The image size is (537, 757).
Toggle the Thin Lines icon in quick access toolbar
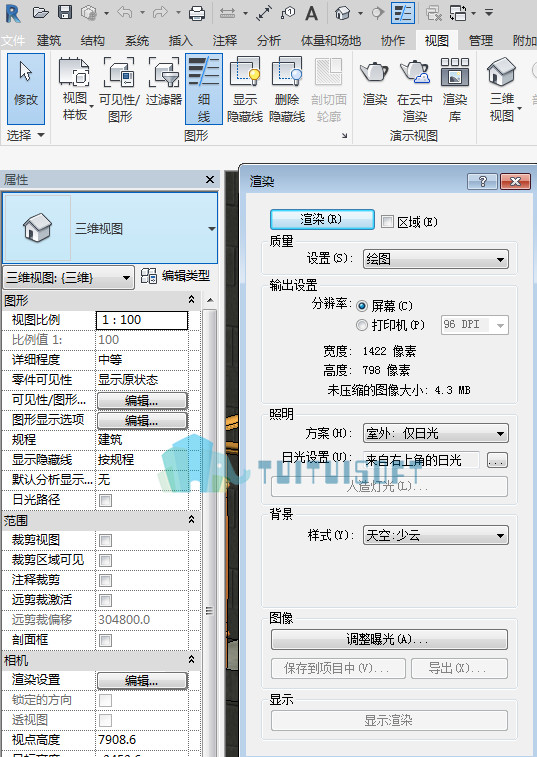pyautogui.click(x=403, y=13)
